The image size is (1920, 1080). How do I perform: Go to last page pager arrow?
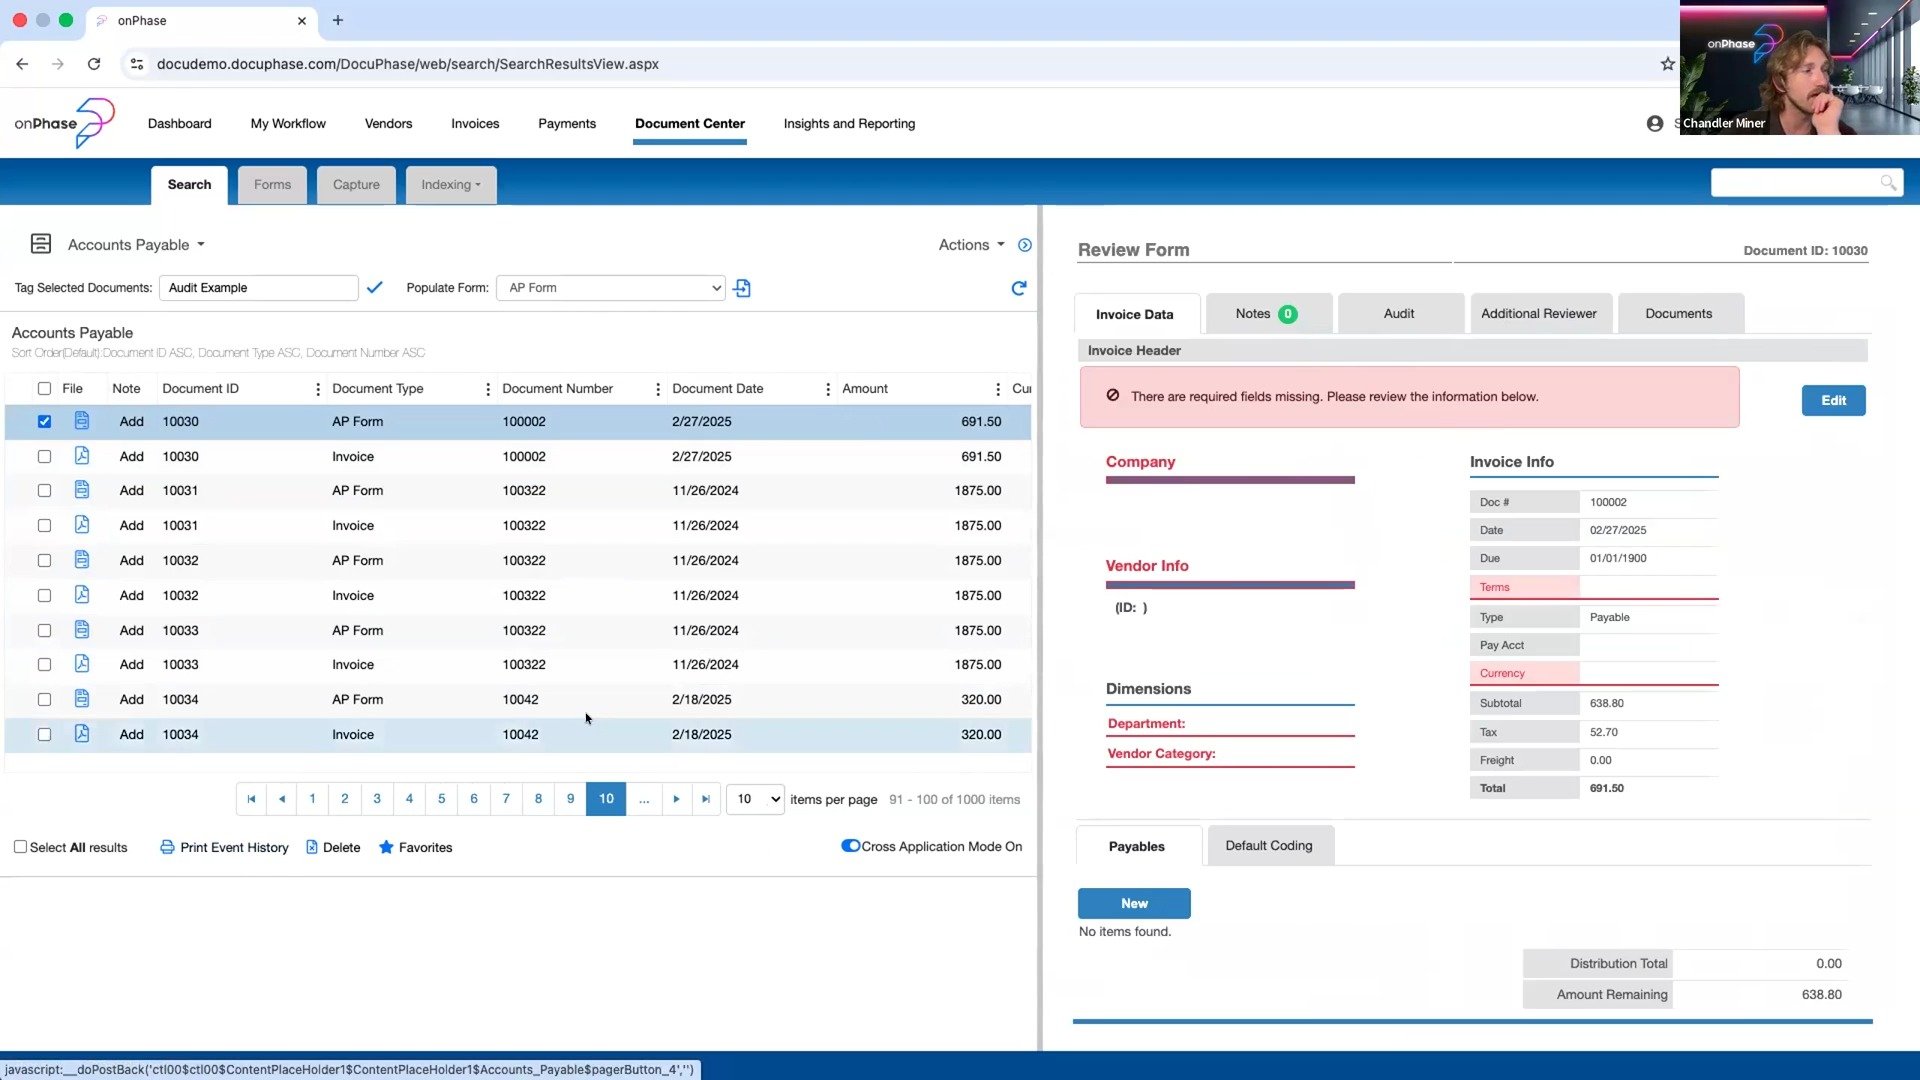coord(706,799)
